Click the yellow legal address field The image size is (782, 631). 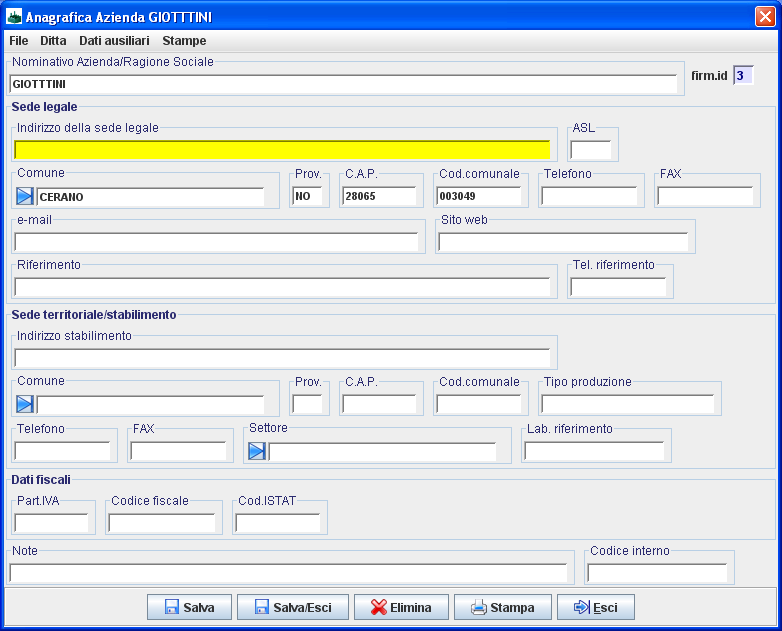coord(282,150)
